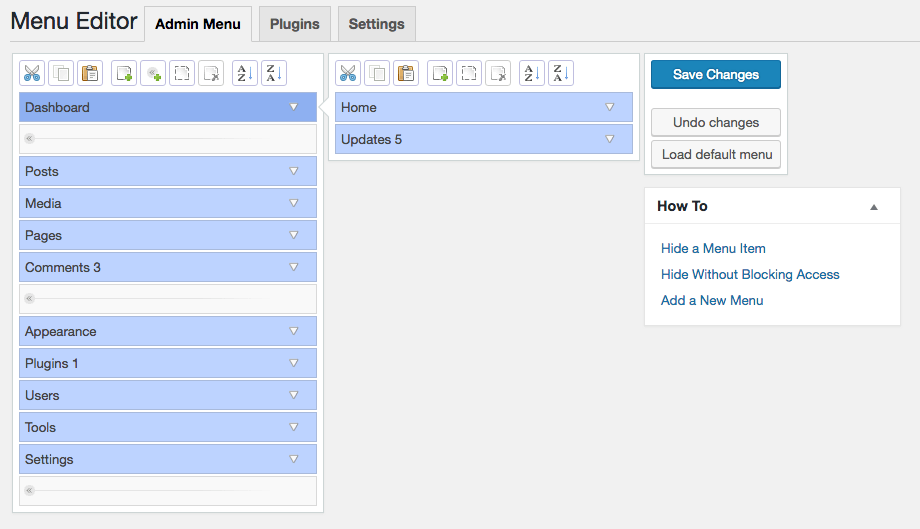Open the Add a New Menu link
The height and width of the screenshot is (529, 920).
[712, 300]
